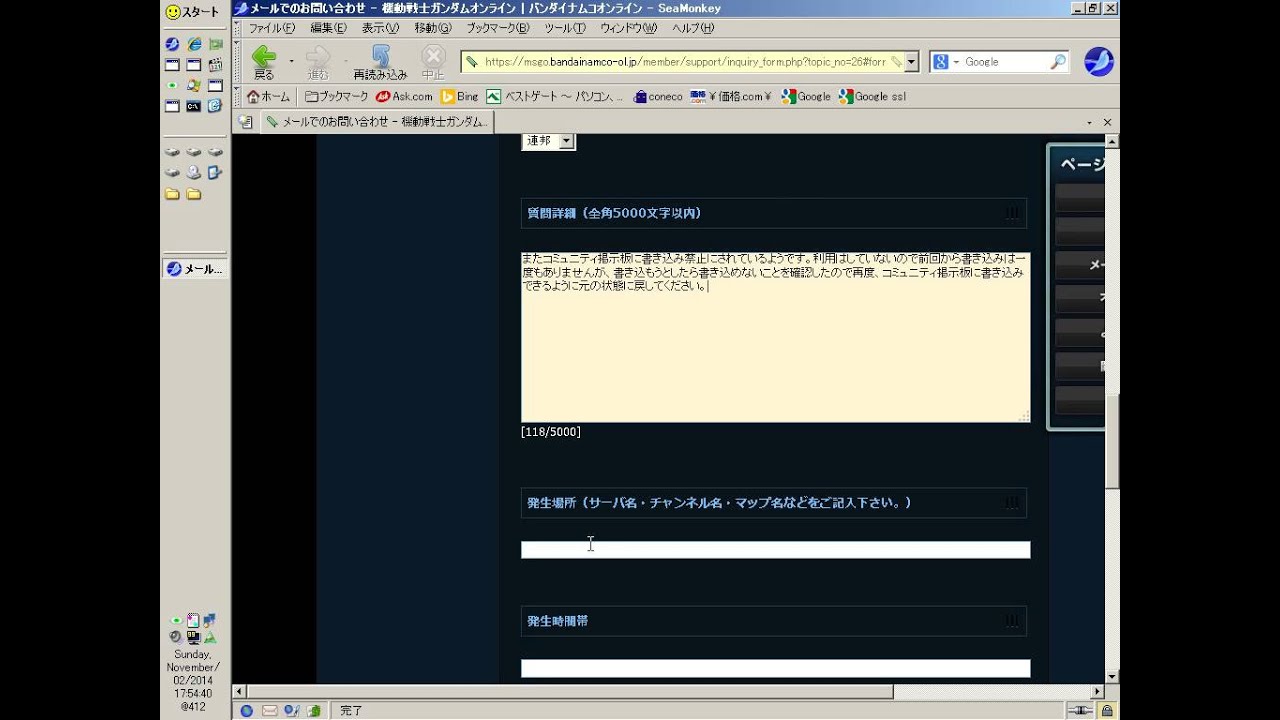Viewport: 1280px width, 720px height.
Task: Click the 中止 stop button
Action: pyautogui.click(x=433, y=61)
